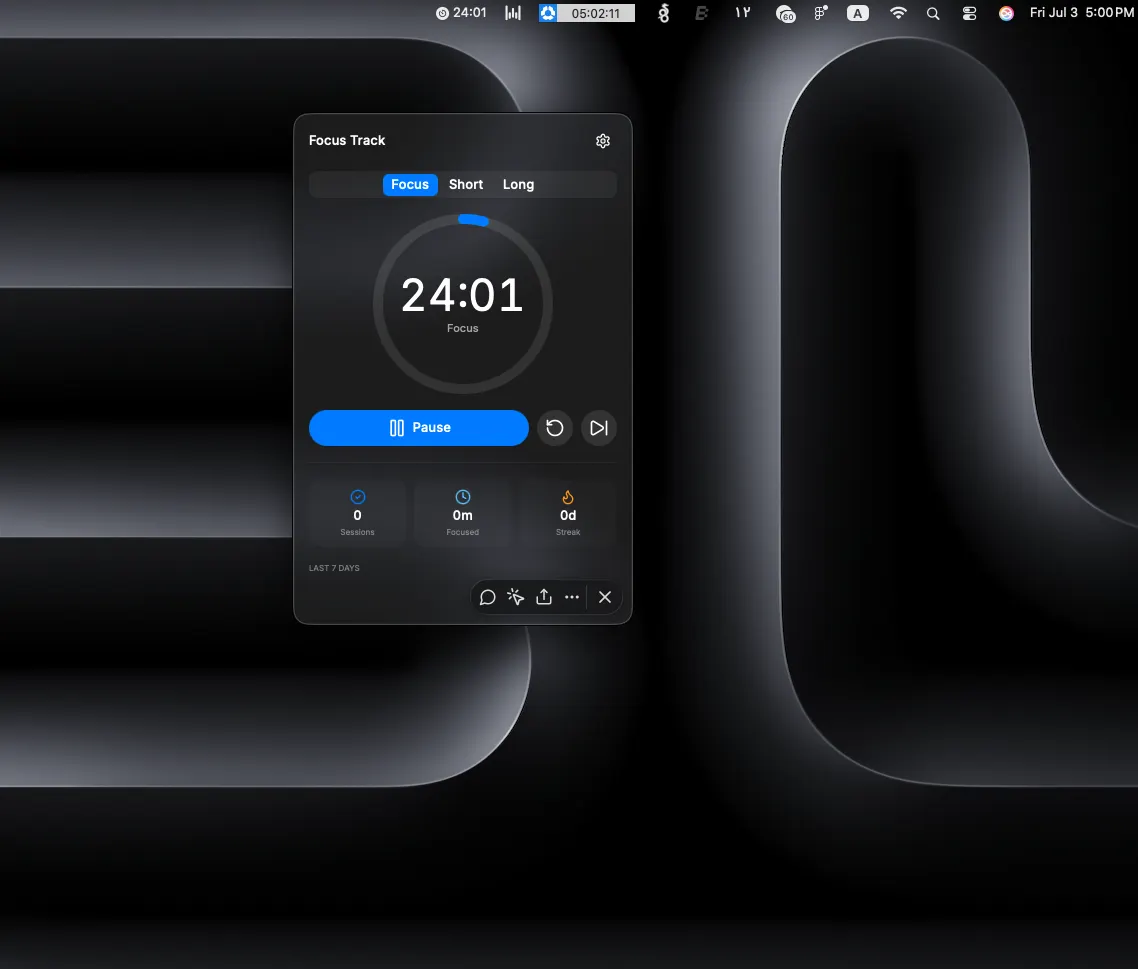Open the Wi-Fi status menu

pos(898,13)
